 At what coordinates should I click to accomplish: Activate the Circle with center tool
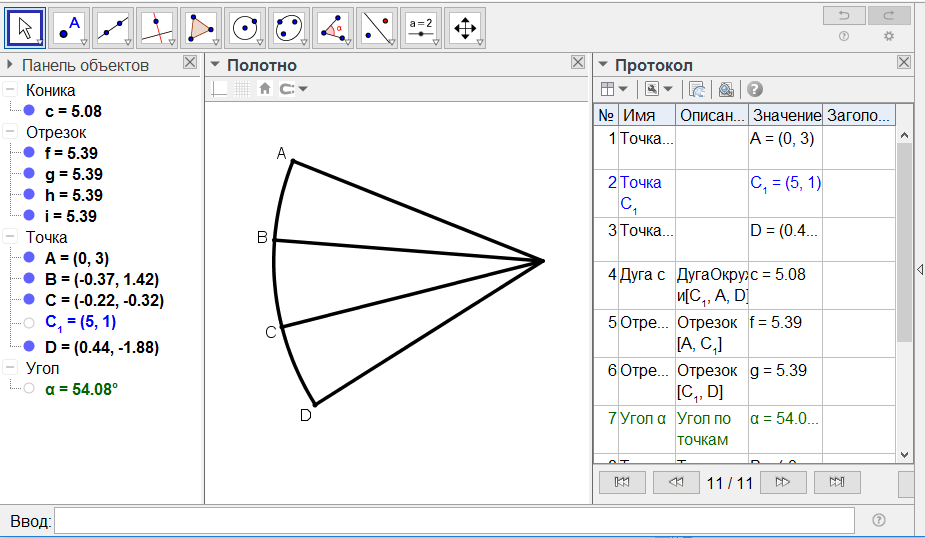tap(245, 27)
